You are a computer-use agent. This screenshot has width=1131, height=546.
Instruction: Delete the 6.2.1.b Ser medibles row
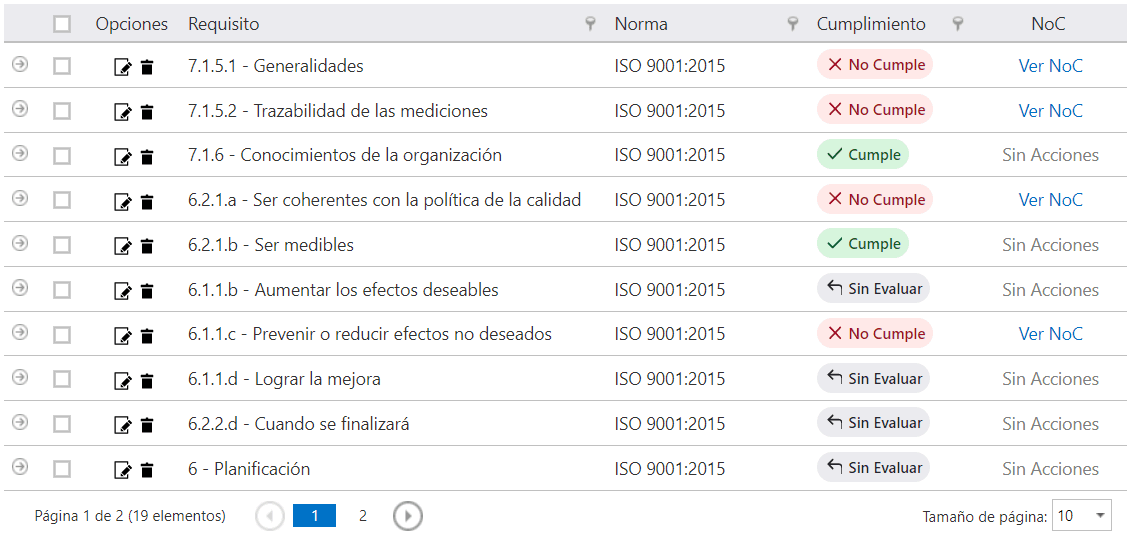(147, 247)
